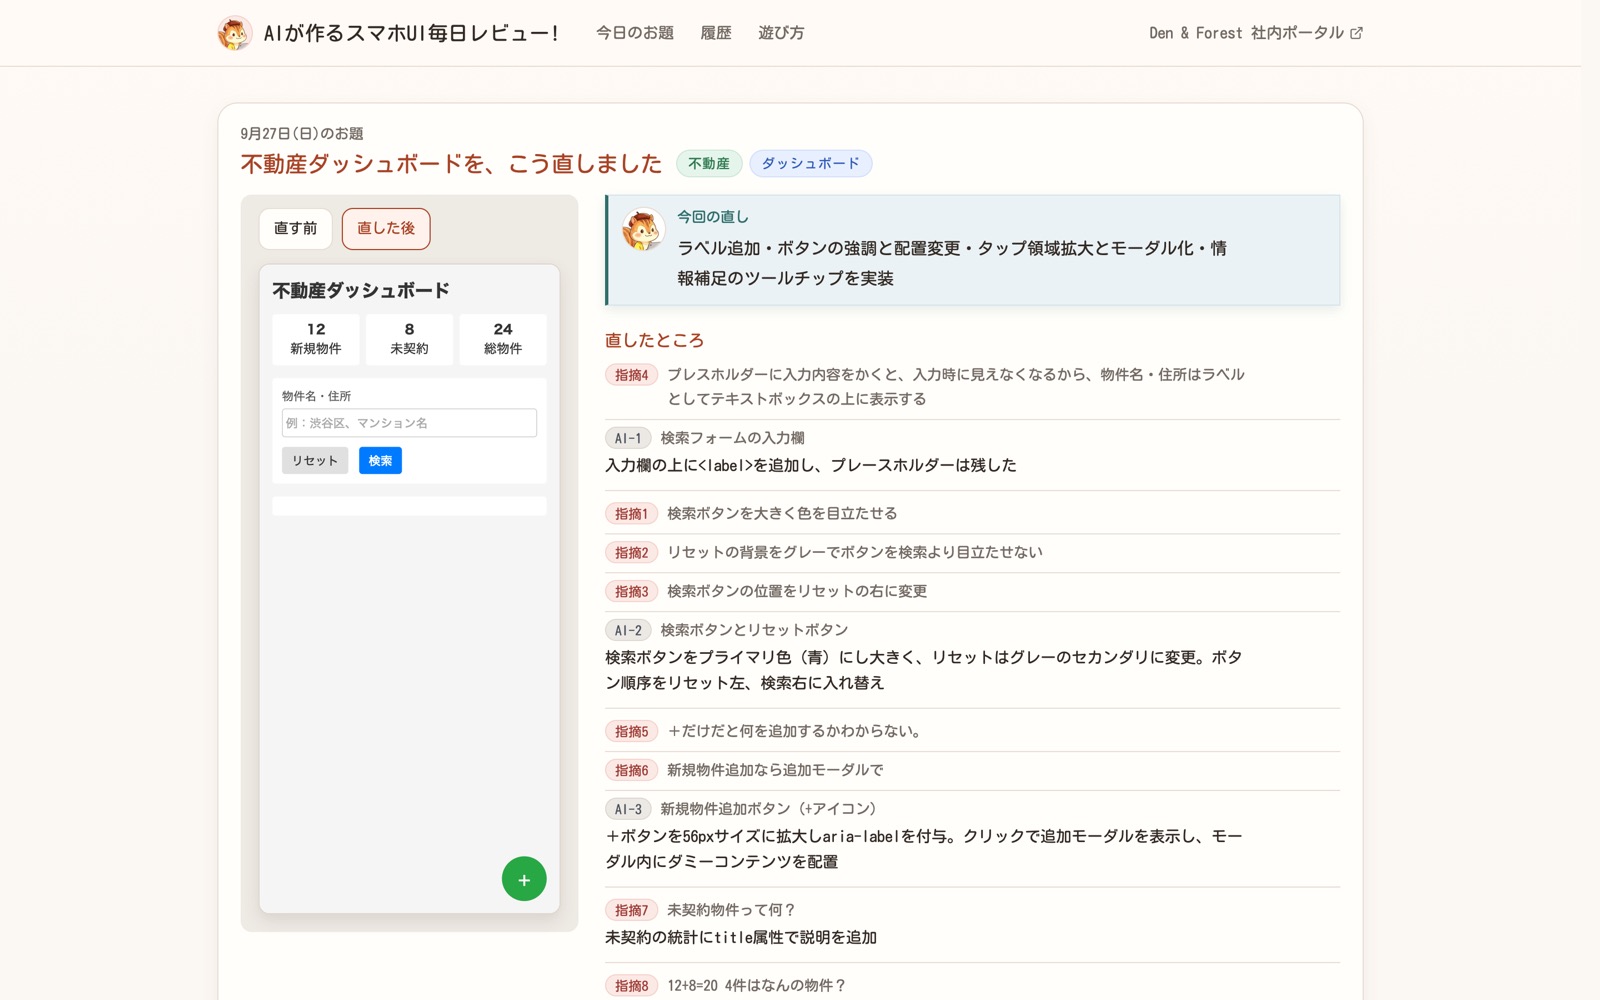Image resolution: width=1600 pixels, height=1000 pixels.
Task: Click the 指摘5 badge
Action: (x=632, y=732)
